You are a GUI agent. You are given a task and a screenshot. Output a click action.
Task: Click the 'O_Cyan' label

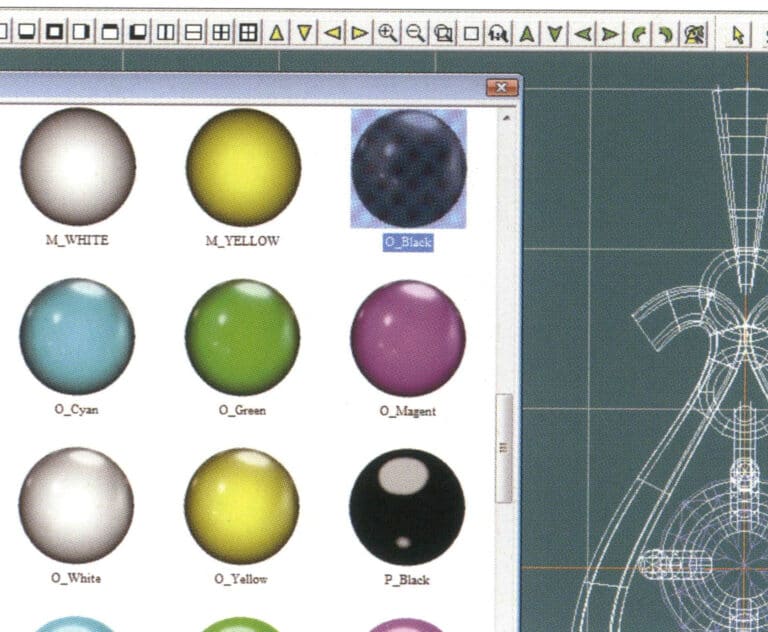pyautogui.click(x=76, y=410)
